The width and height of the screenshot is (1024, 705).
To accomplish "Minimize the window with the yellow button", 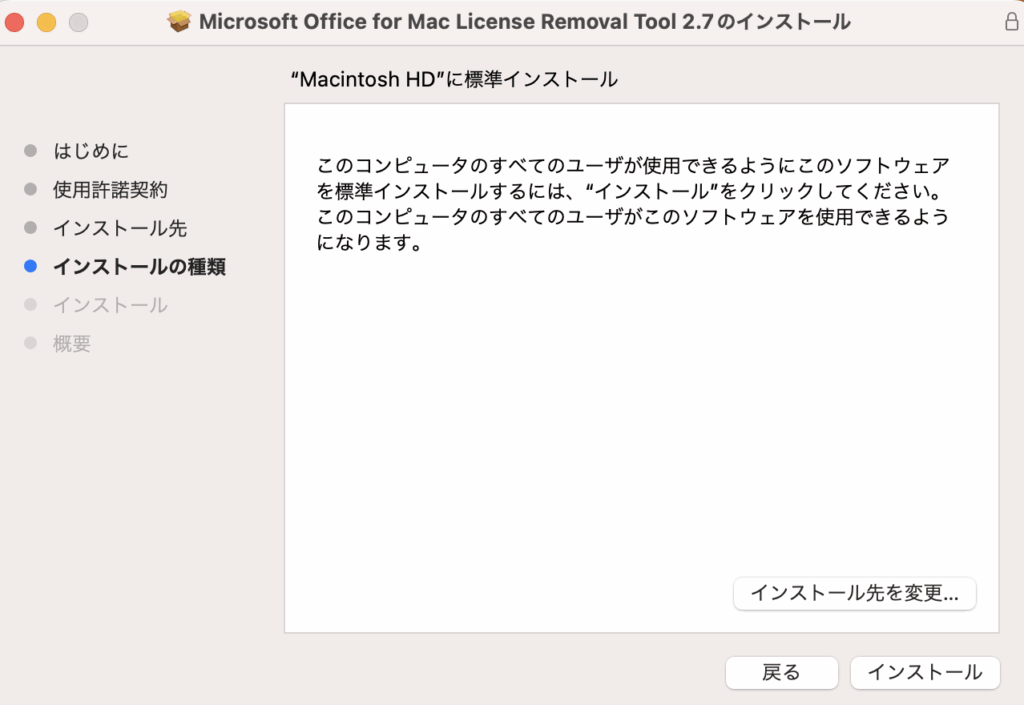I will click(x=46, y=21).
